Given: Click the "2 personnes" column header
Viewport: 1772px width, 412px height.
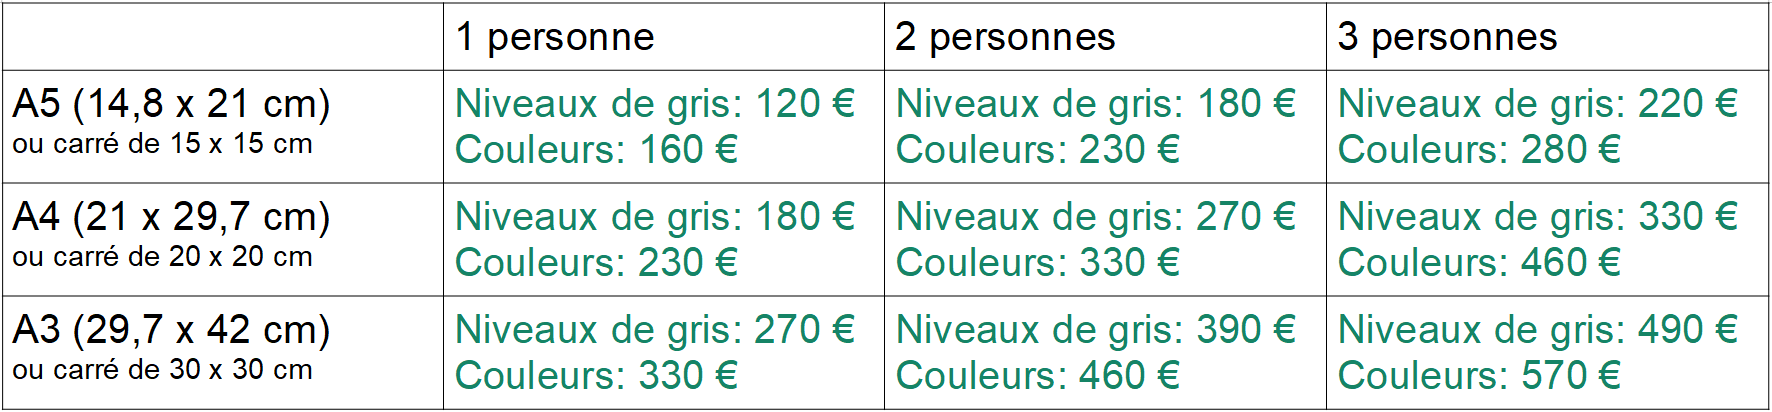Looking at the screenshot, I should click(1005, 38).
